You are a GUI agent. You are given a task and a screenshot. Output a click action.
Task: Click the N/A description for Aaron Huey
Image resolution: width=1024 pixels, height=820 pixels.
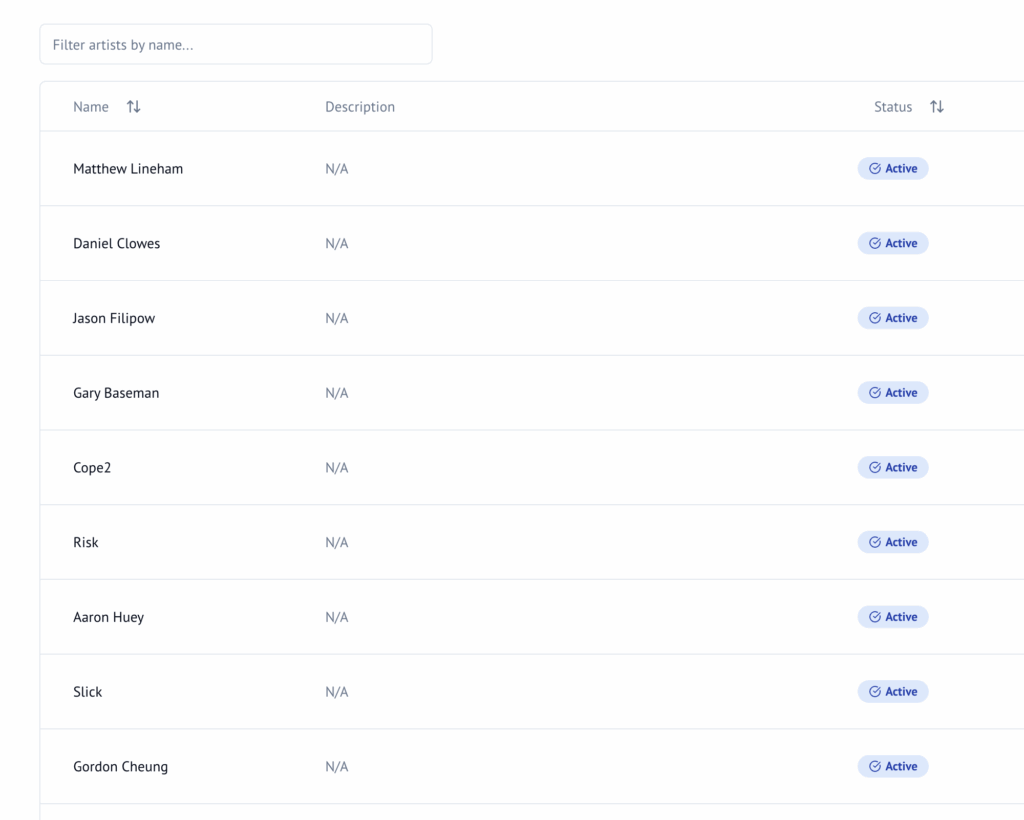point(337,618)
